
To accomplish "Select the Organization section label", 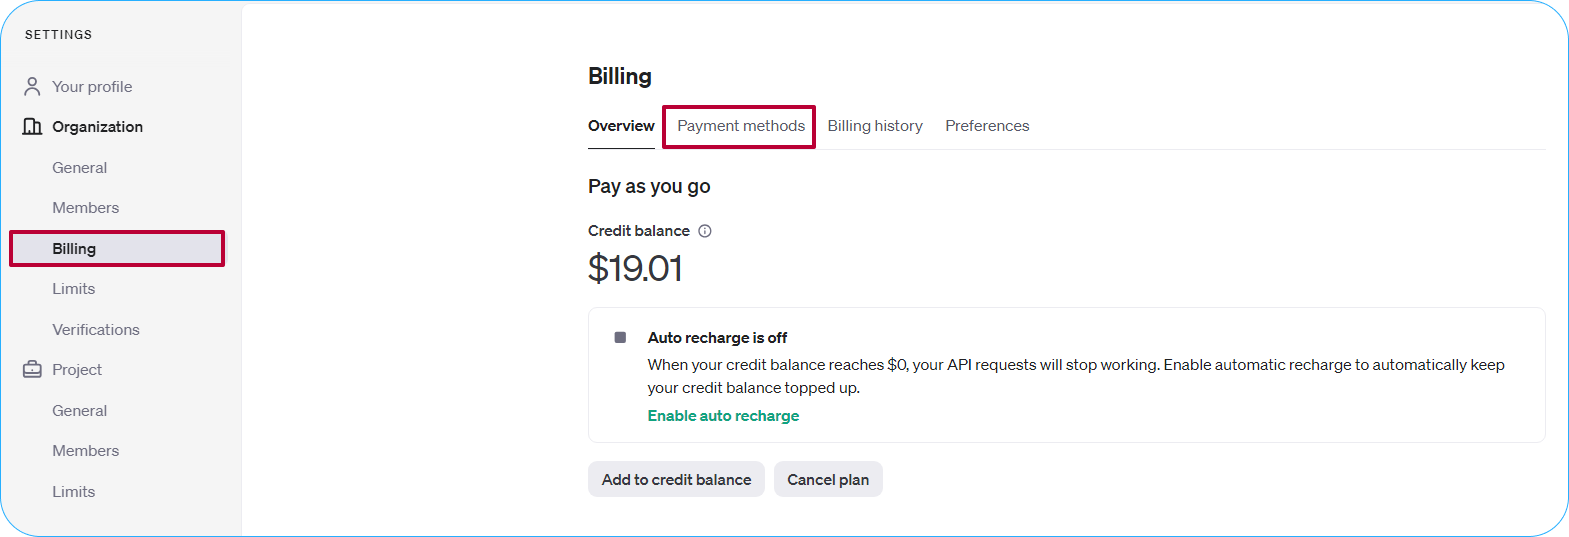I will (x=98, y=127).
